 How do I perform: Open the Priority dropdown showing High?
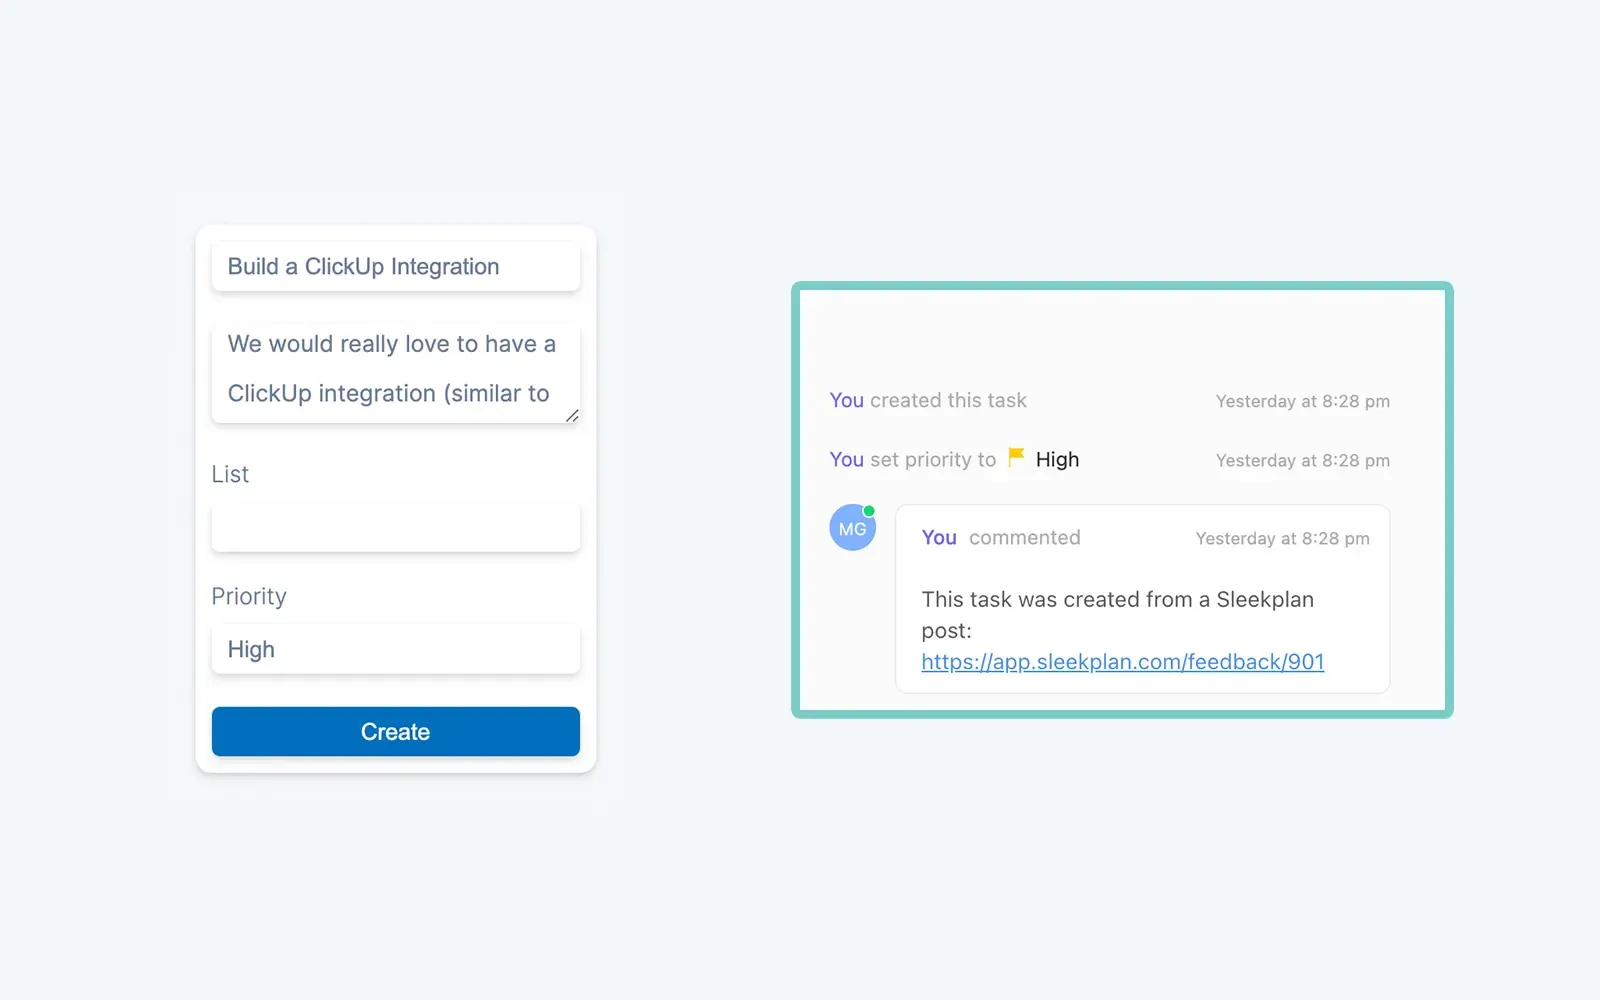coord(395,649)
